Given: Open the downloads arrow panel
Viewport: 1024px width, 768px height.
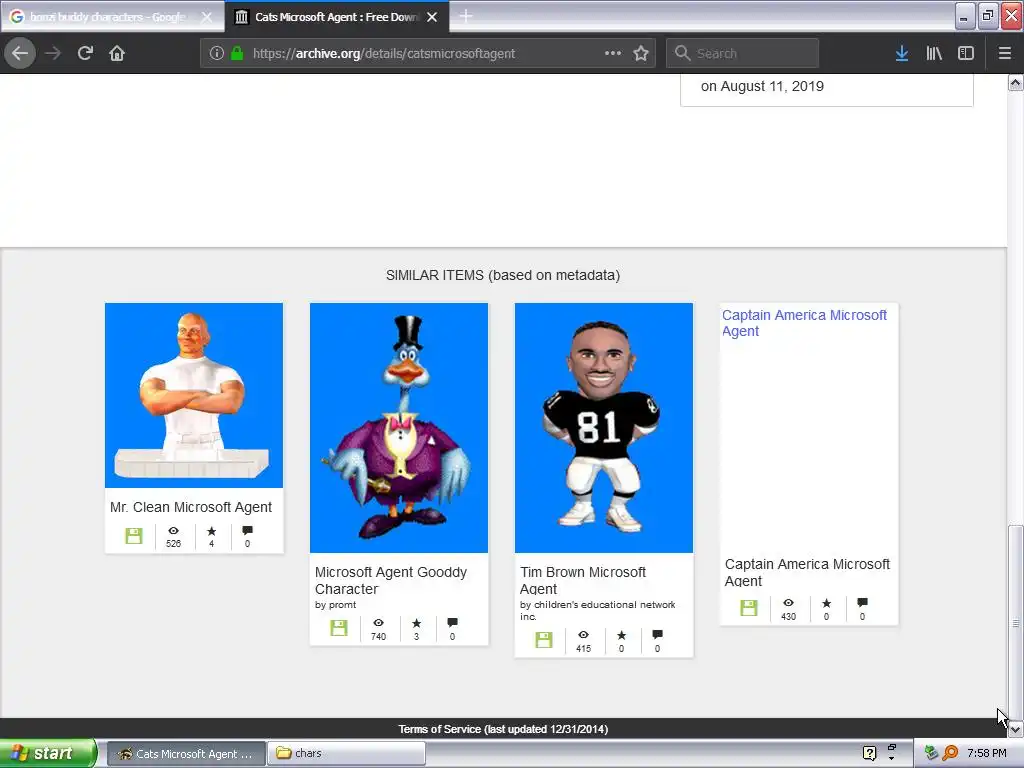Looking at the screenshot, I should pos(902,54).
